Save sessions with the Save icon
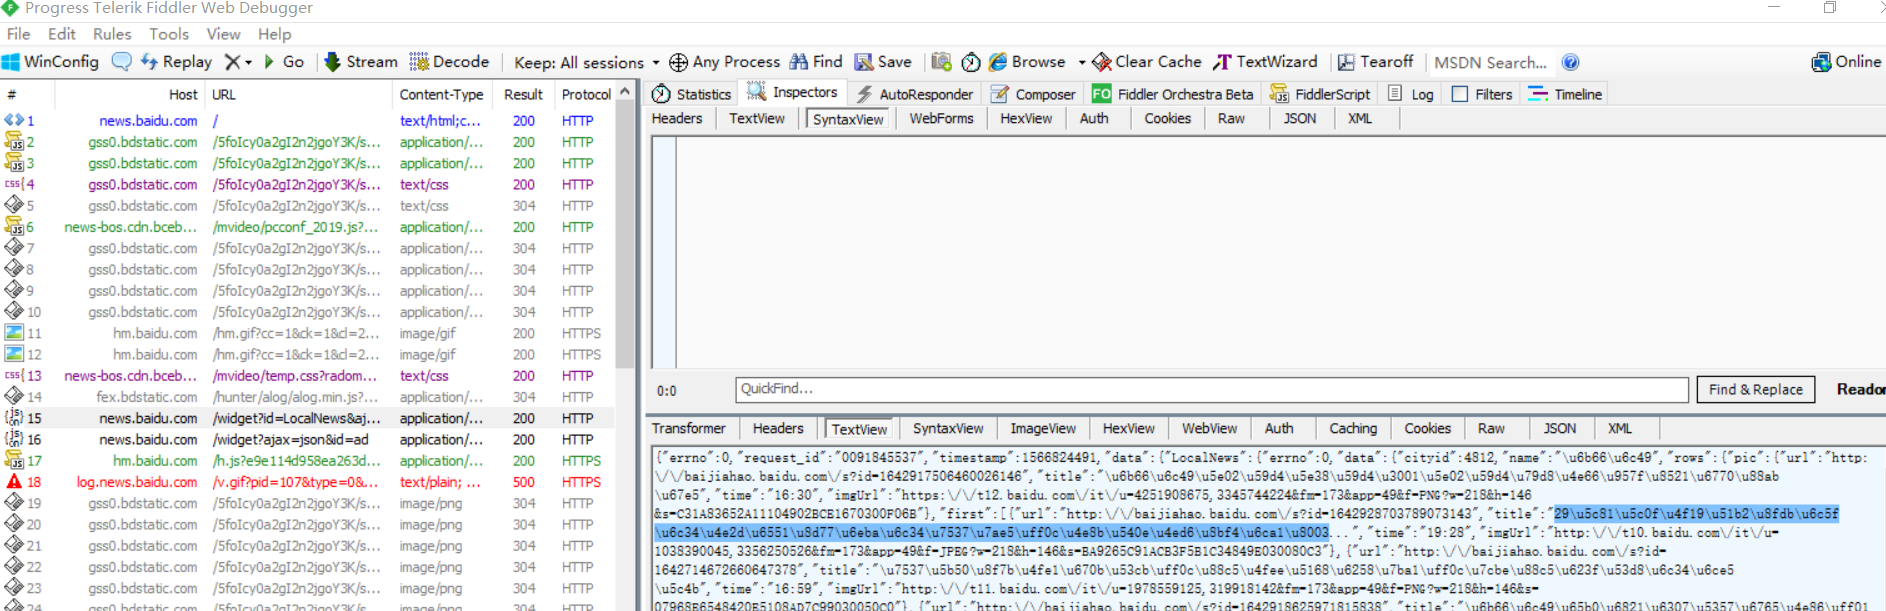This screenshot has width=1886, height=611. (x=883, y=62)
